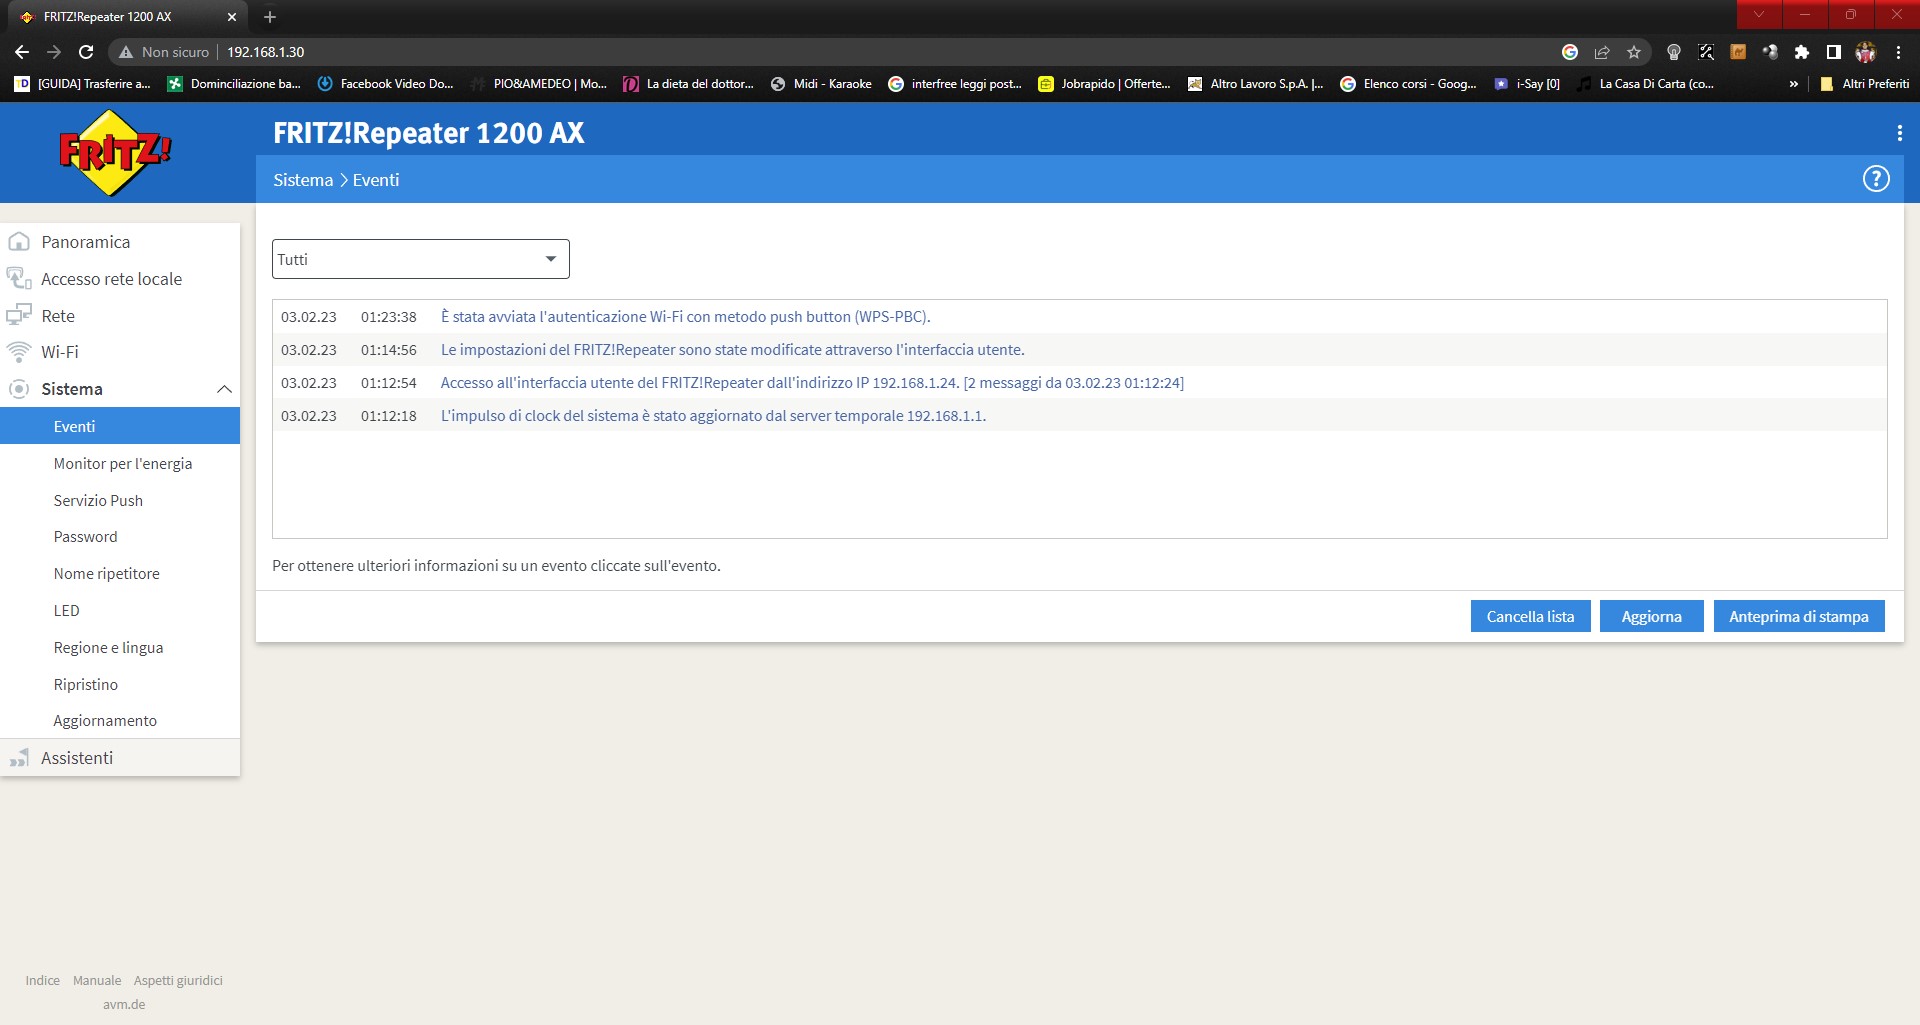Click the Aggiorna button
Image resolution: width=1920 pixels, height=1025 pixels.
click(1652, 616)
